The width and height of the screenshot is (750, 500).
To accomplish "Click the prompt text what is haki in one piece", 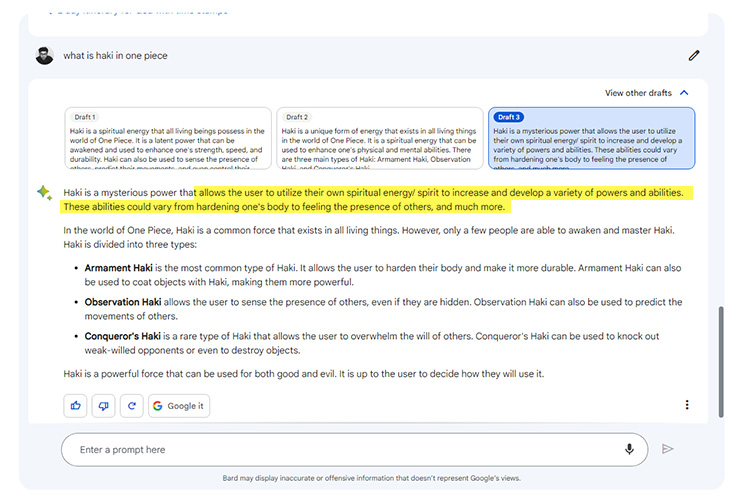I will point(115,56).
